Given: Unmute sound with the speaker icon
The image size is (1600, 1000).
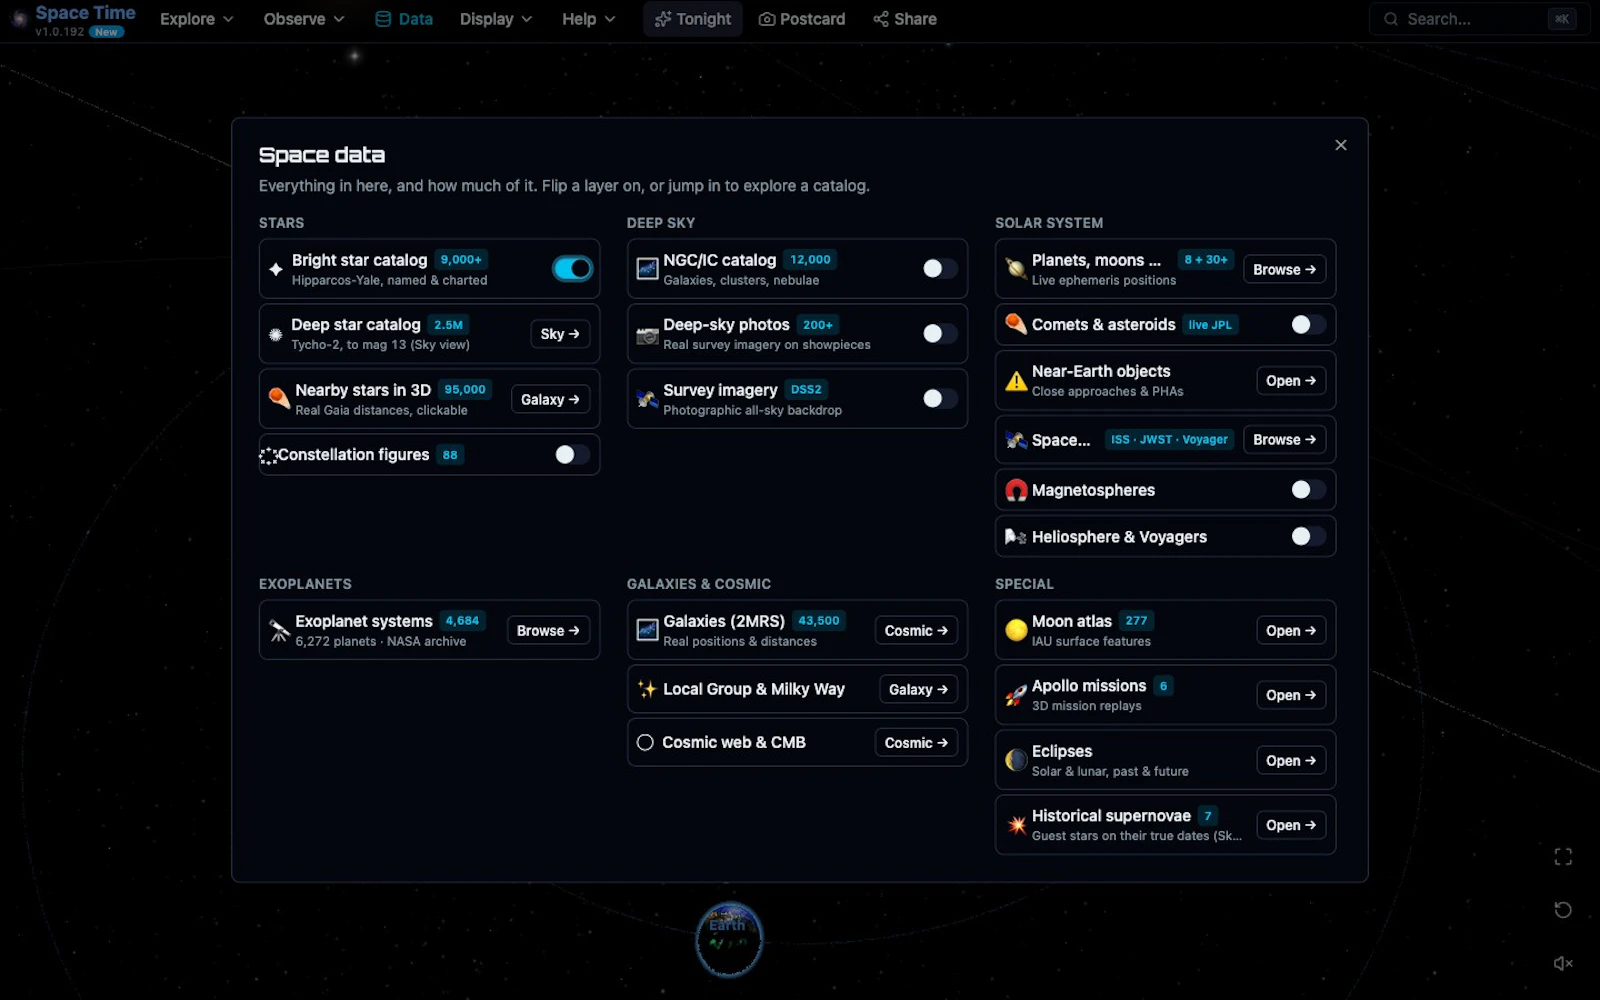Looking at the screenshot, I should coord(1563,963).
